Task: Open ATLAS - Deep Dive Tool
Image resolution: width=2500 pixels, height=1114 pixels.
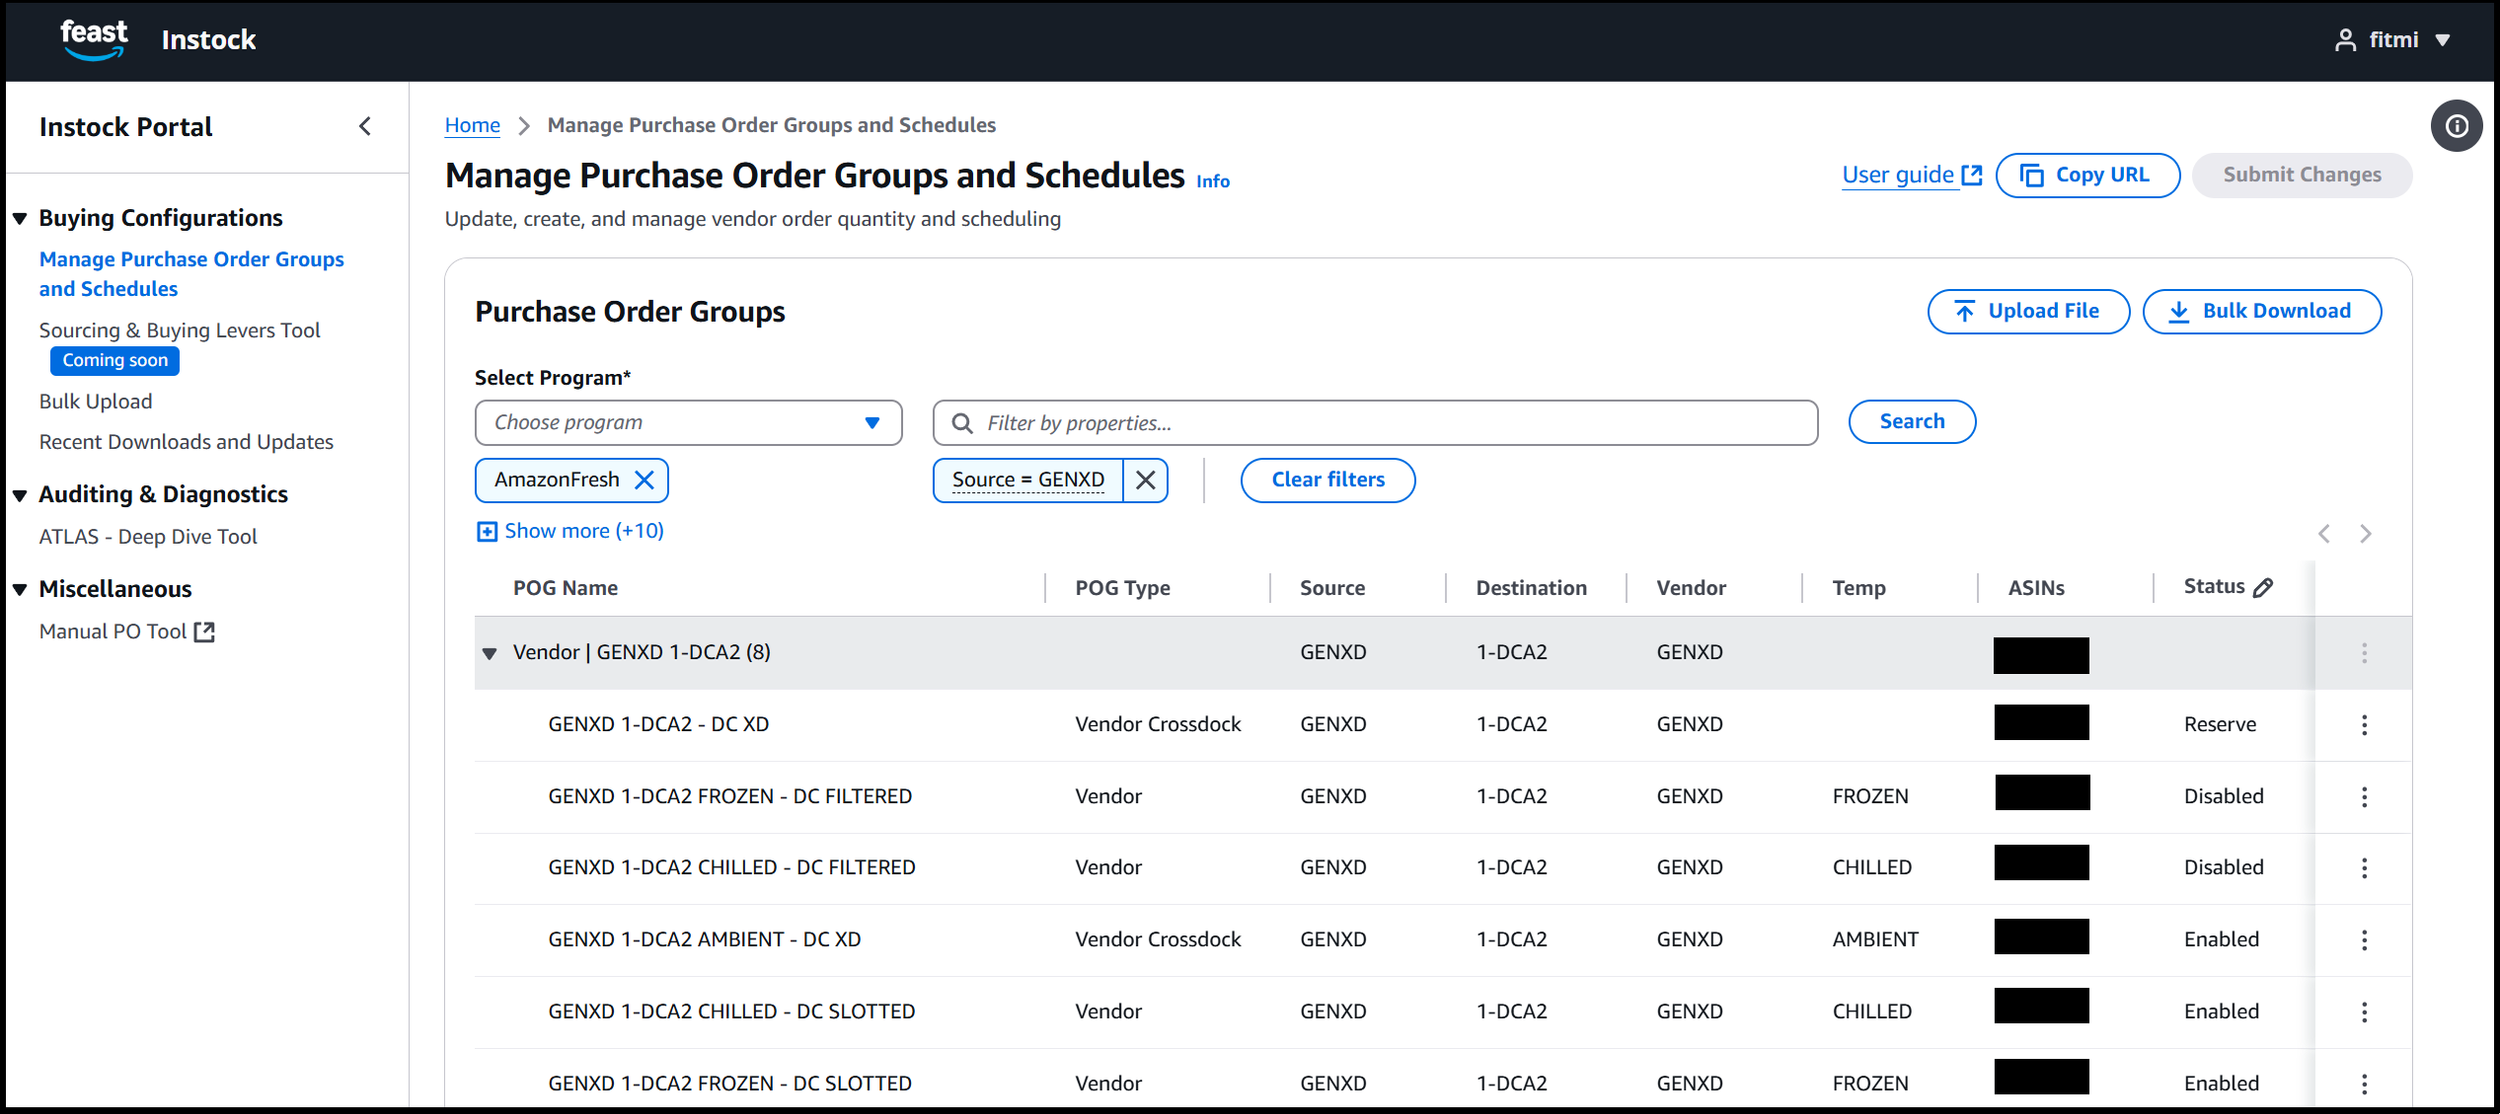Action: (148, 537)
